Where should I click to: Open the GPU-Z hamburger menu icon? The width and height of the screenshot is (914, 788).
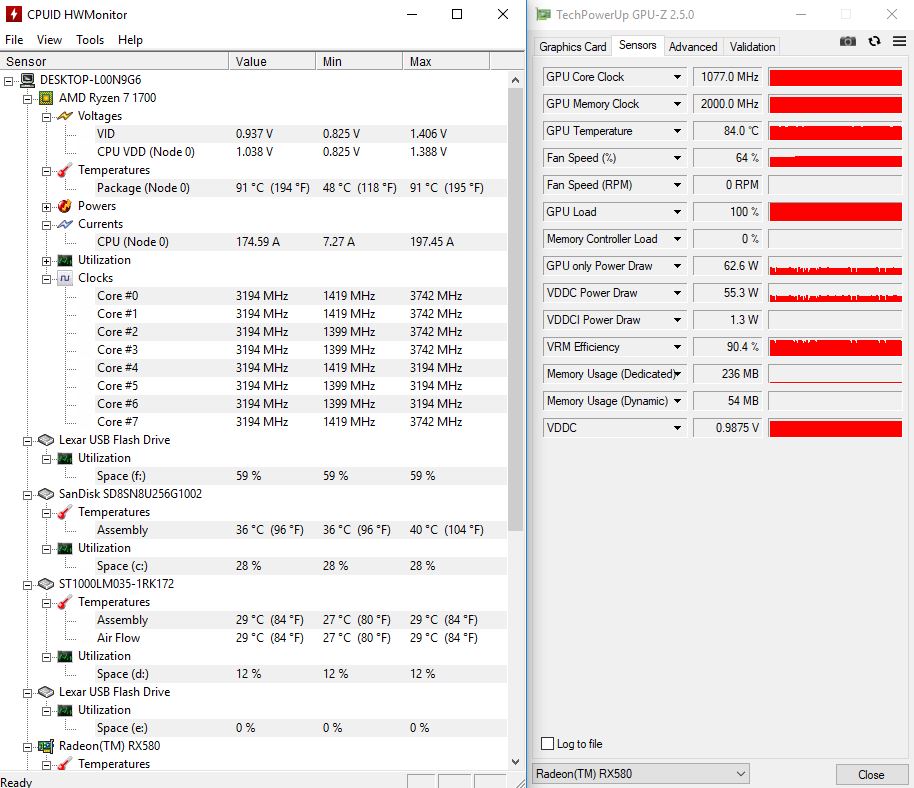[899, 41]
